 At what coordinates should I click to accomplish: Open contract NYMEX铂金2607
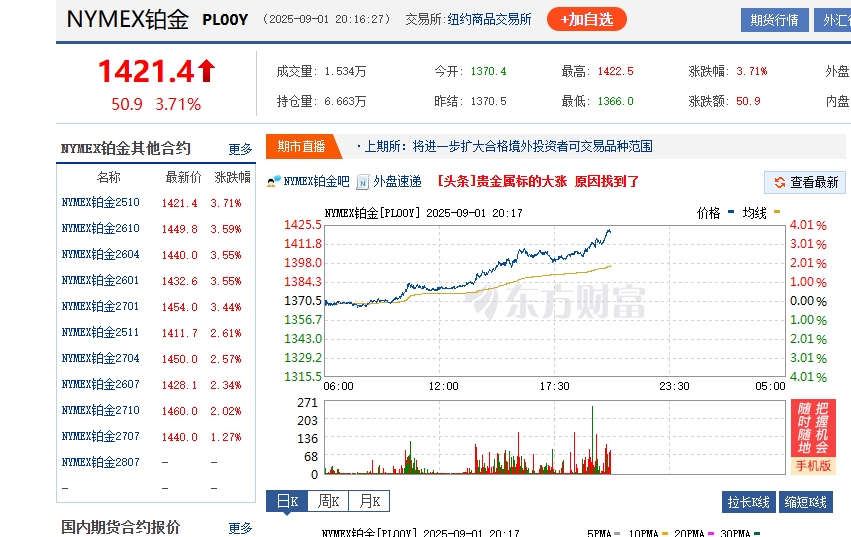coord(100,385)
